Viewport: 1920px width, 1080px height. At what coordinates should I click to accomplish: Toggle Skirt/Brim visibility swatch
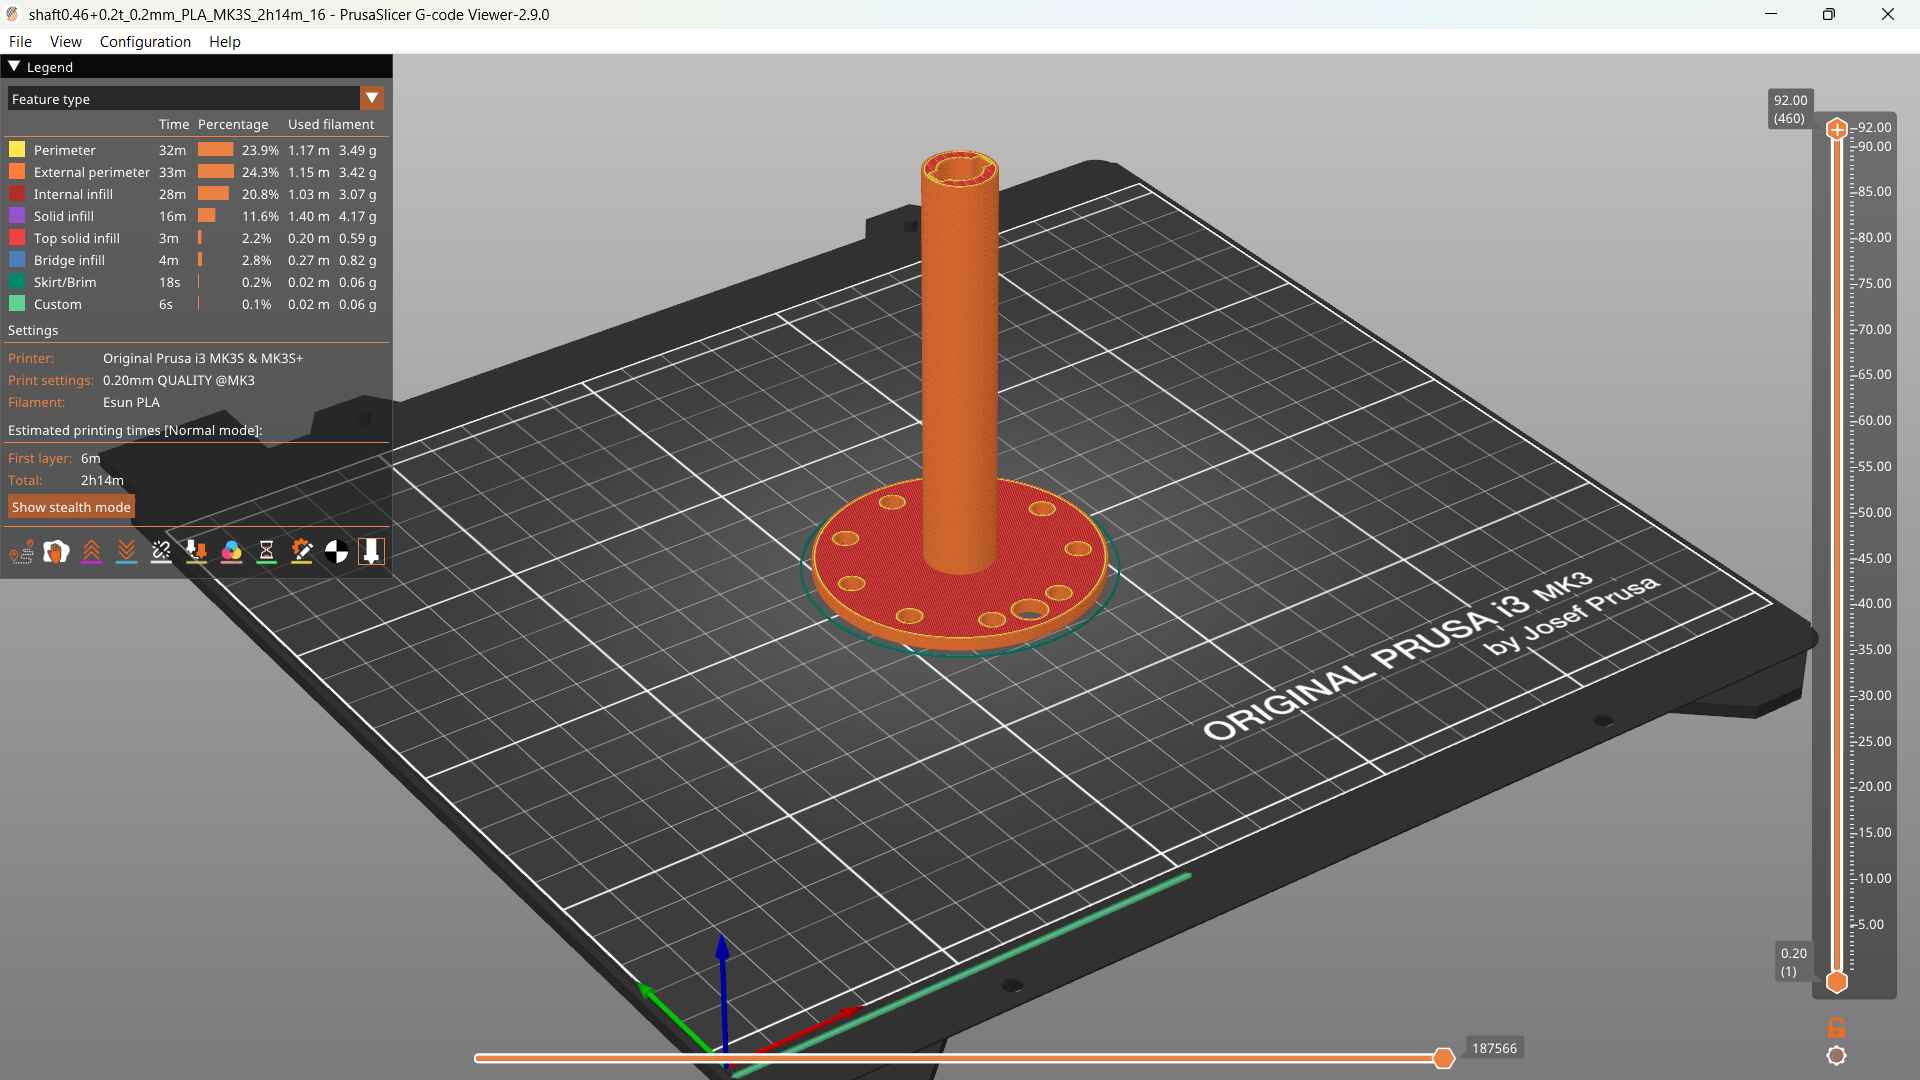17,282
